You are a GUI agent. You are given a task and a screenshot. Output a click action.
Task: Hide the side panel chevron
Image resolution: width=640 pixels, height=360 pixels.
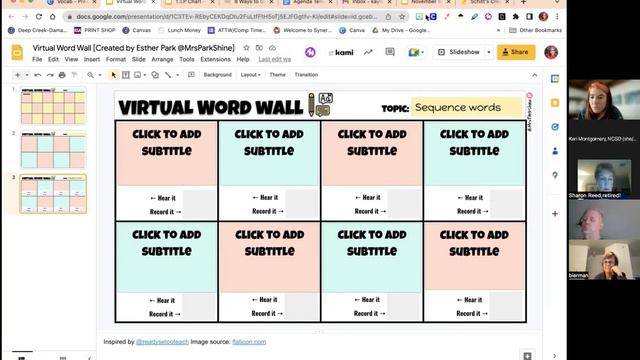tap(555, 356)
